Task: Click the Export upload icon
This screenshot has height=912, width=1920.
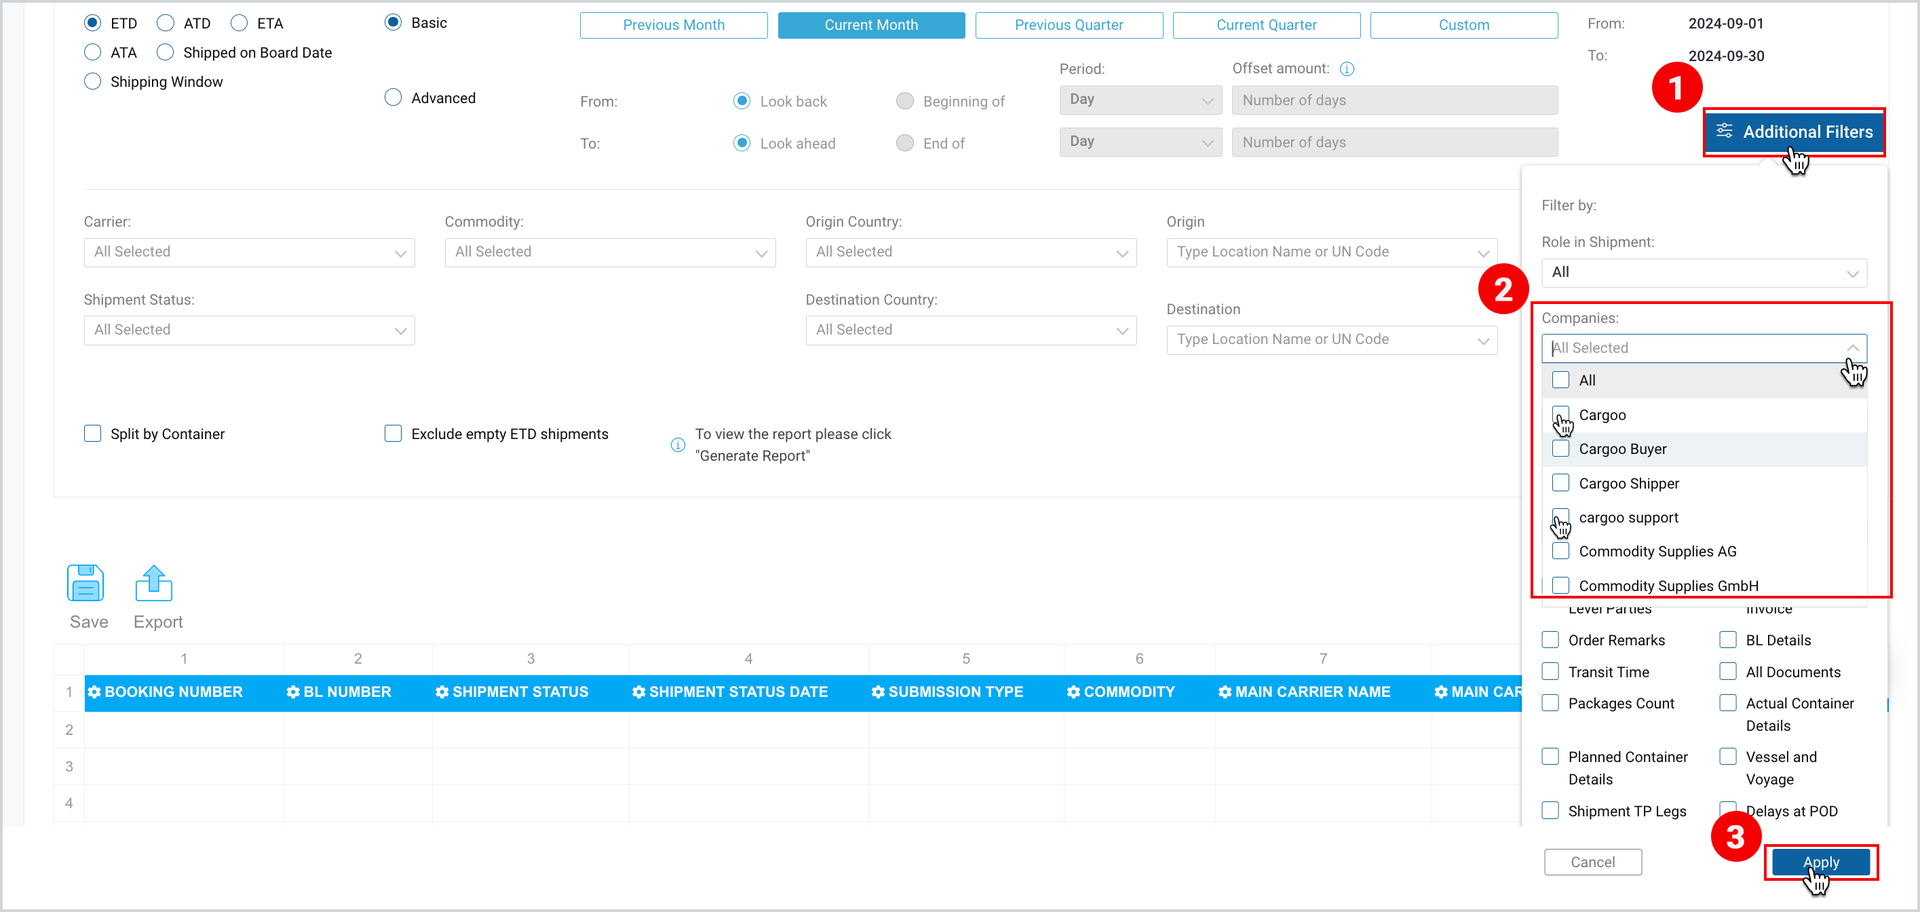Action: pyautogui.click(x=154, y=583)
